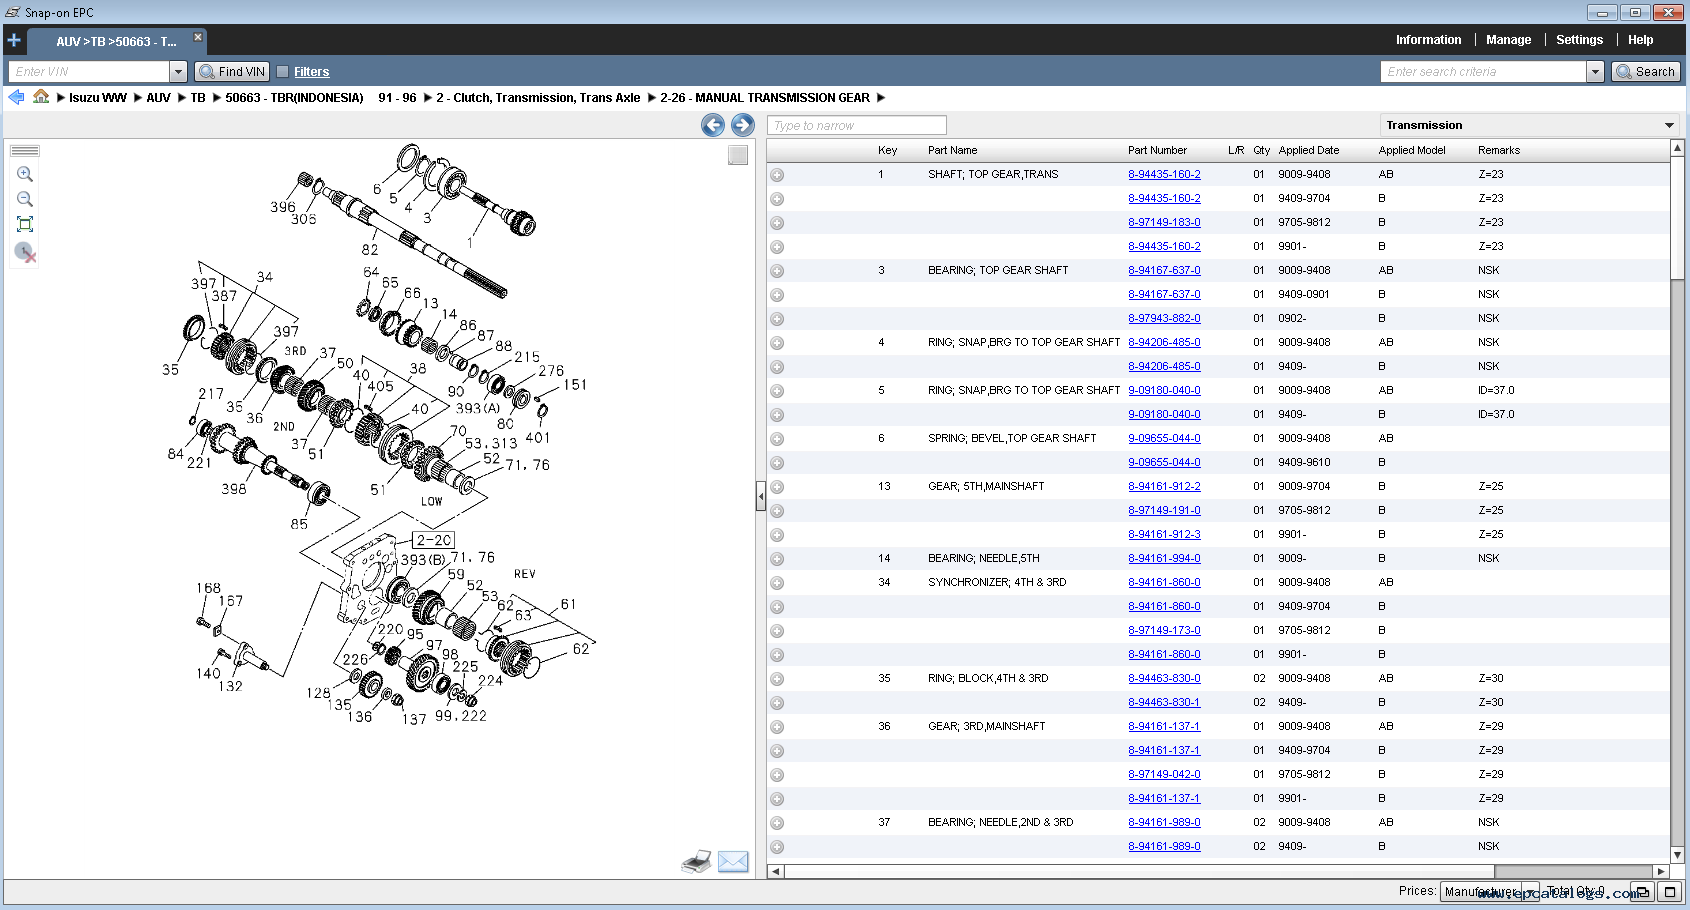Expand the 50663 - TBR(INDONESIA) breadcrumb arrow

click(x=217, y=98)
